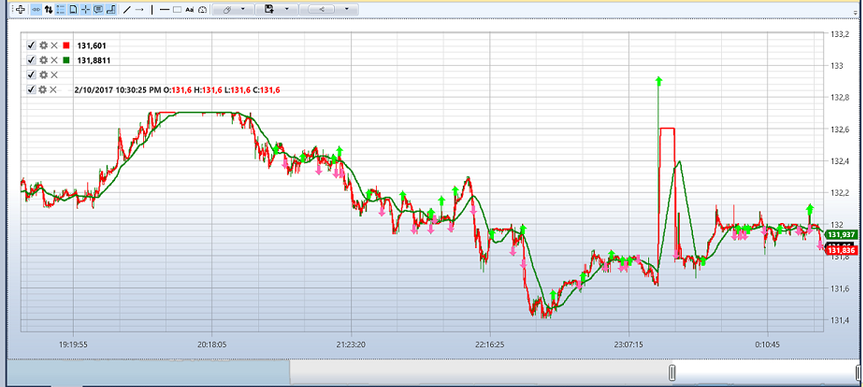This screenshot has height=387, width=863.
Task: Click the 20:18:05 time axis label
Action: click(x=212, y=345)
